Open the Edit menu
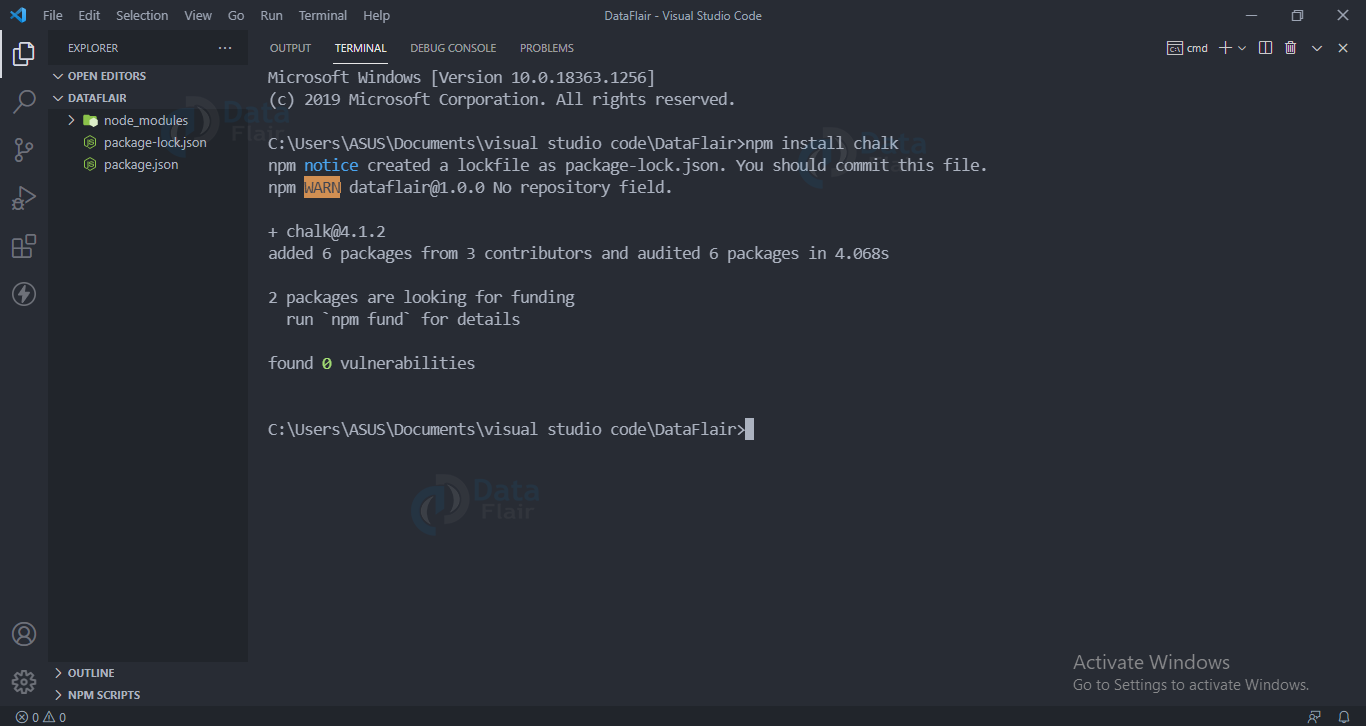Viewport: 1366px width, 726px height. 89,15
